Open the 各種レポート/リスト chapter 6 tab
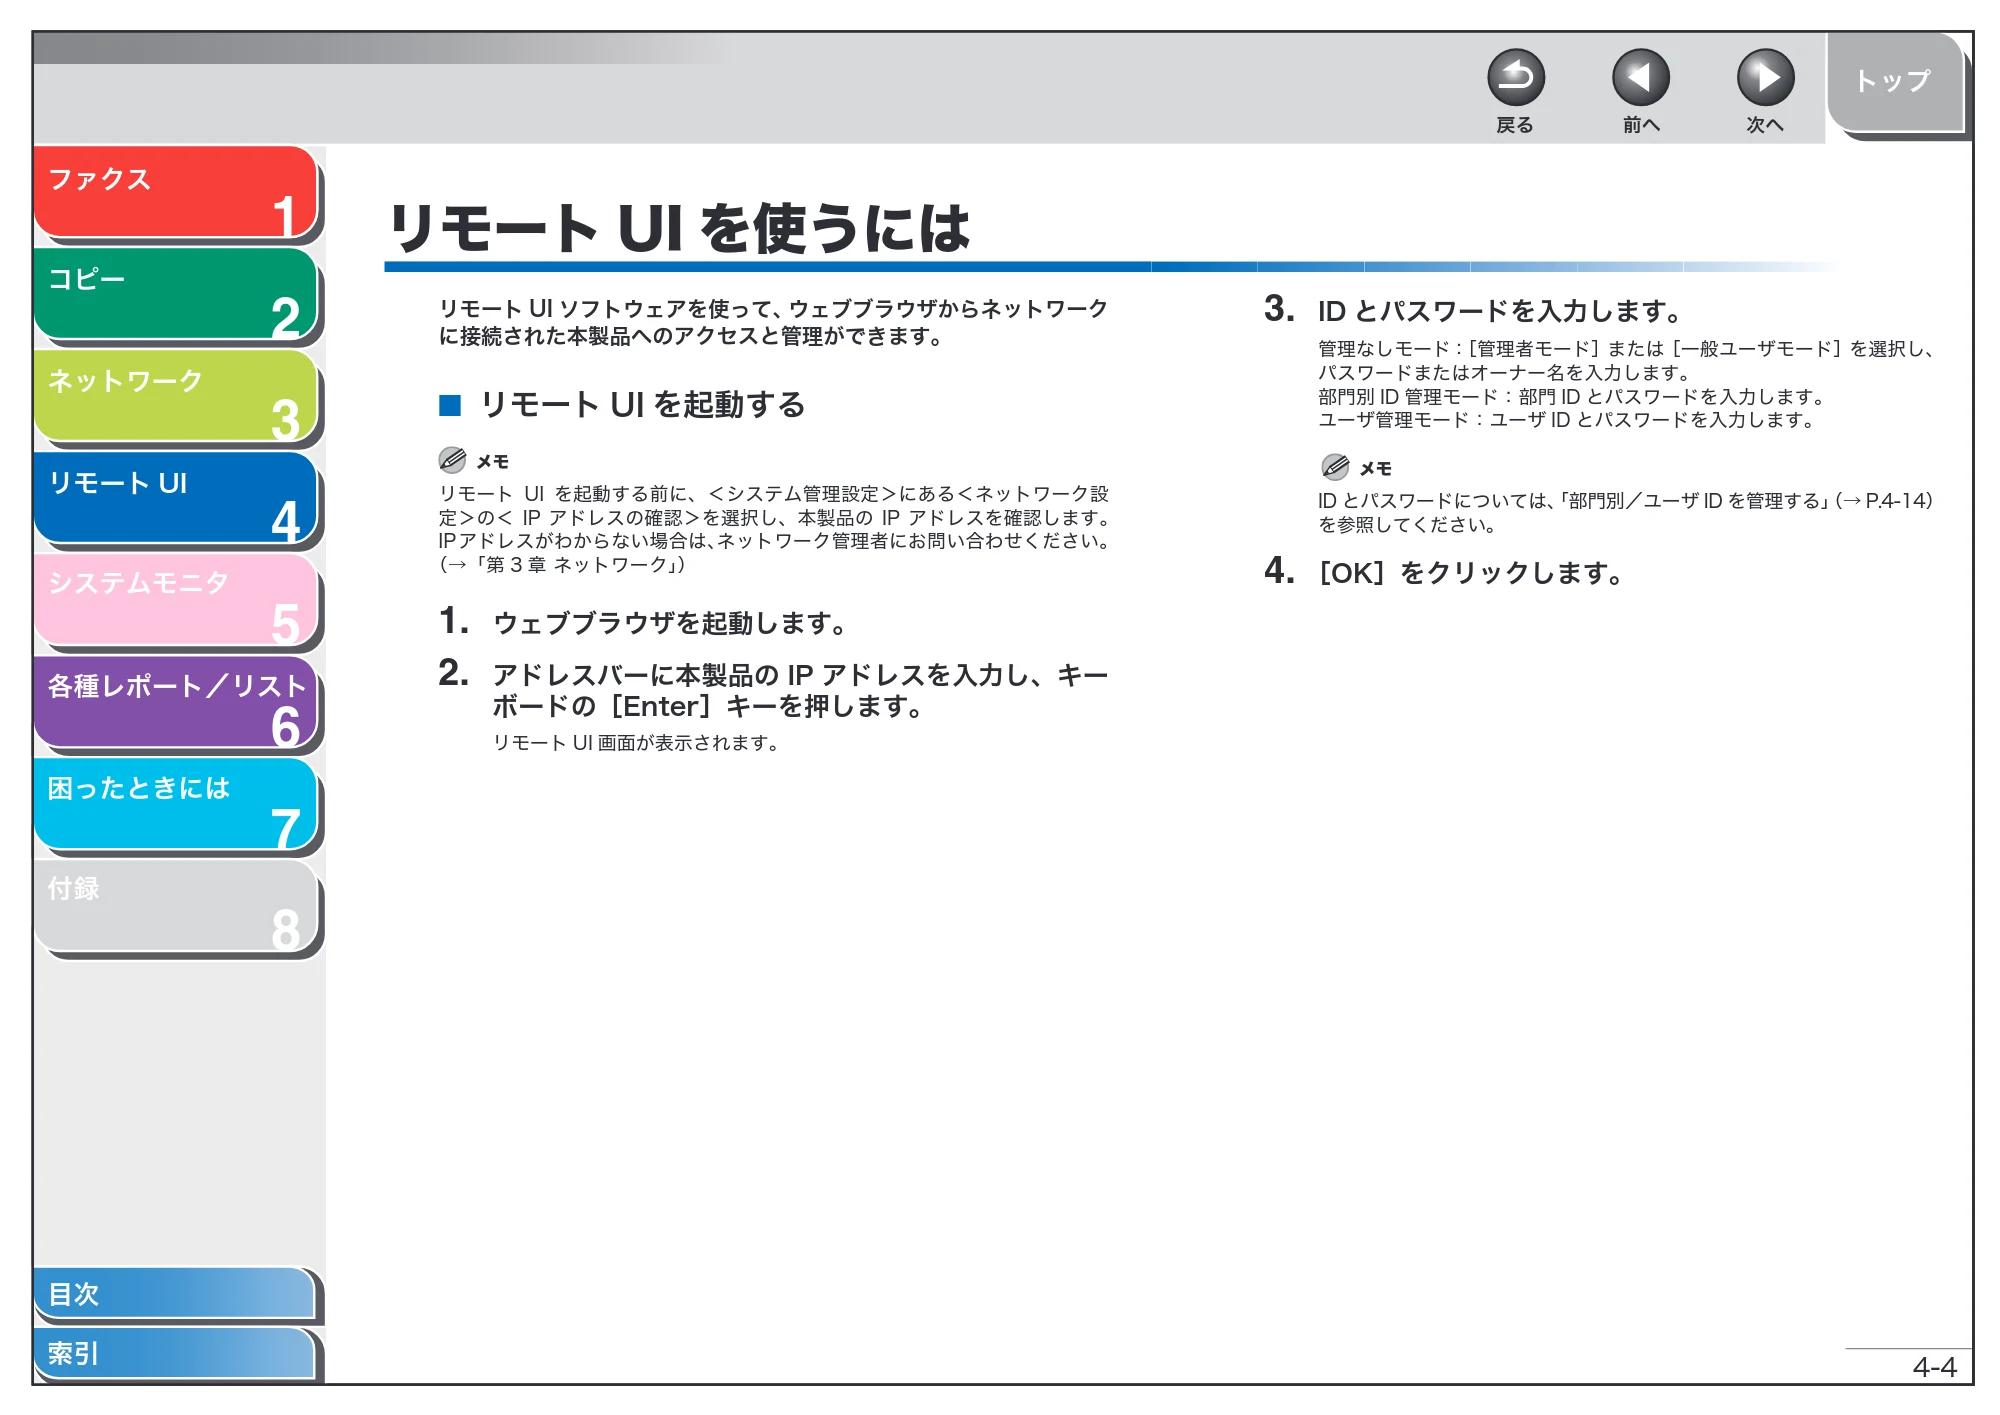Image resolution: width=2000 pixels, height=1415 pixels. pos(176,702)
